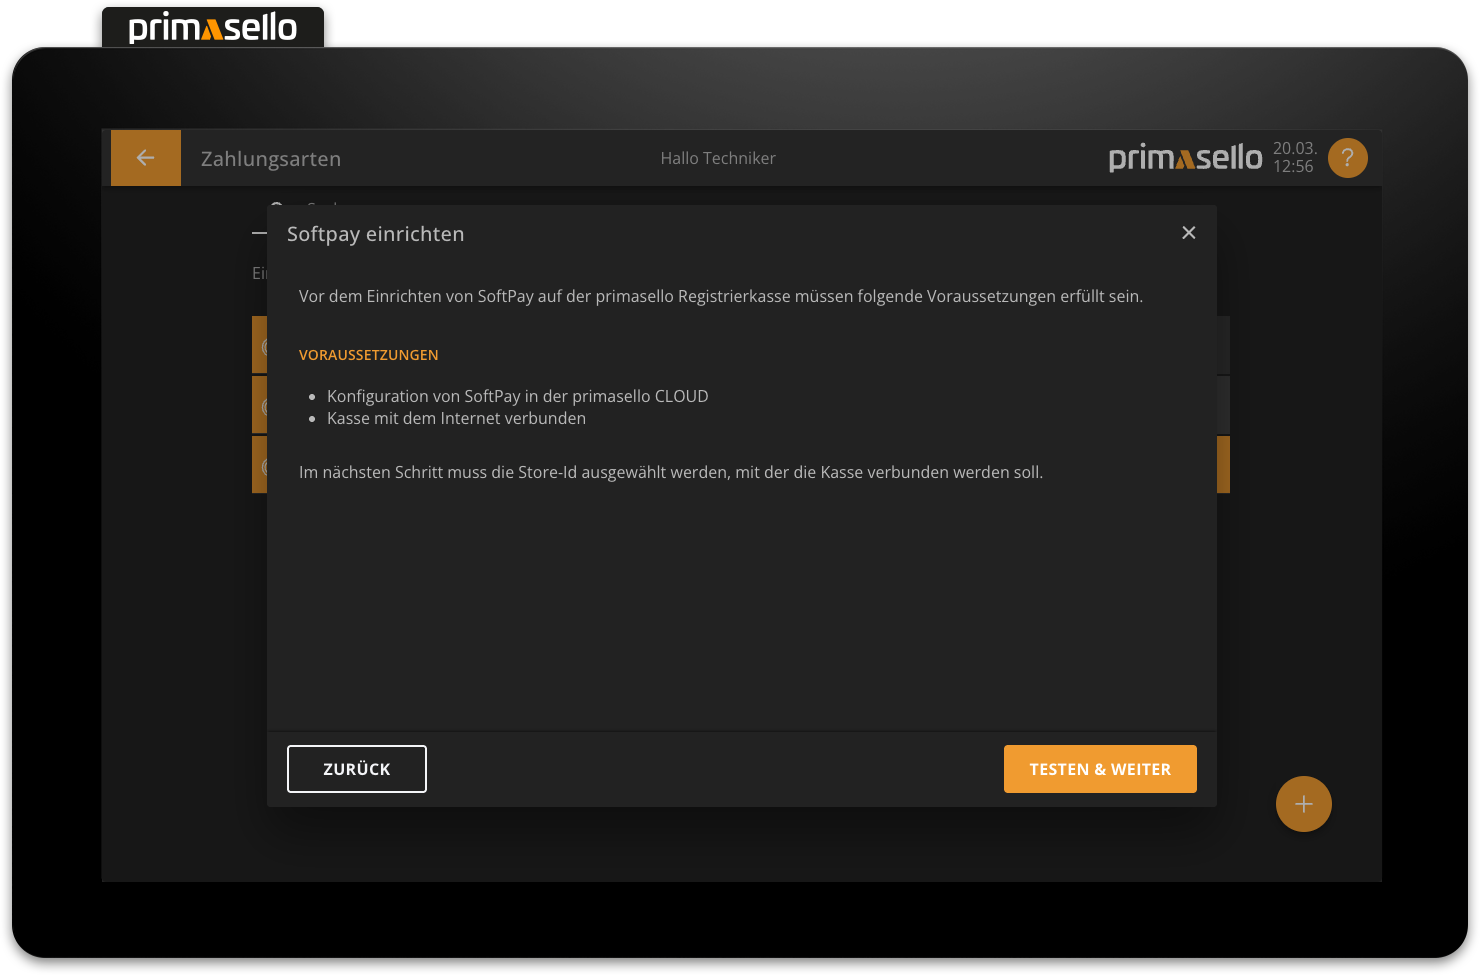
Task: Close the Softpay einrichten dialog
Action: tap(1188, 233)
